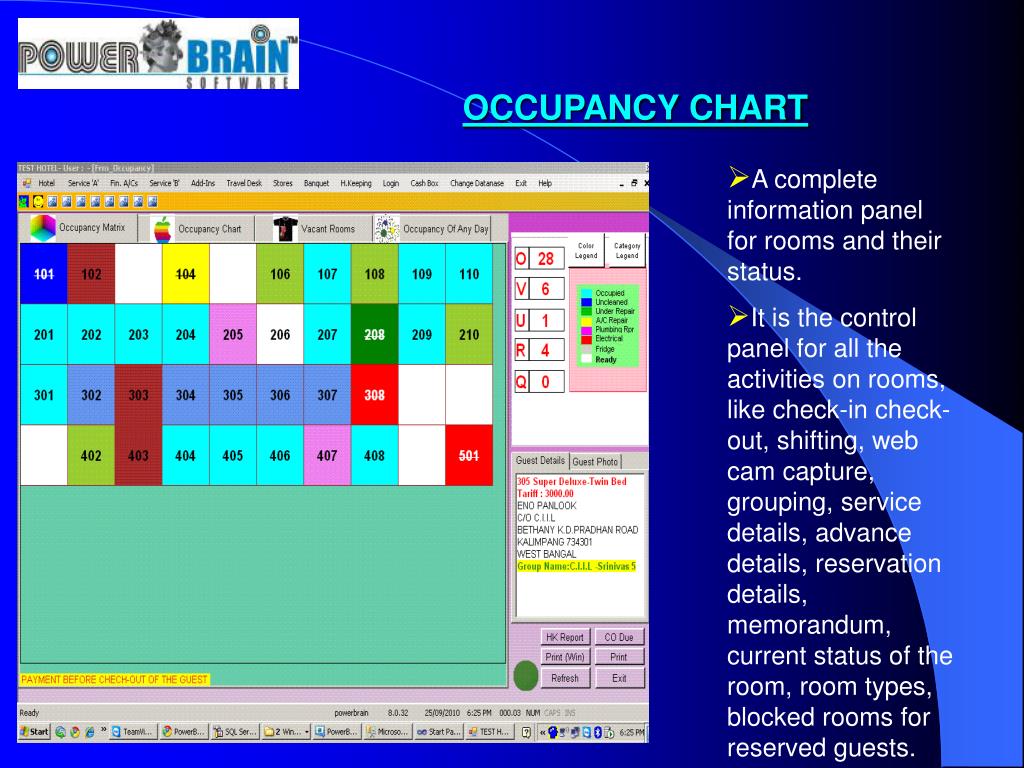Click the 305 Super Deluxe-Twin Bed text
Screen dimensions: 1024x768
pyautogui.click(x=571, y=481)
